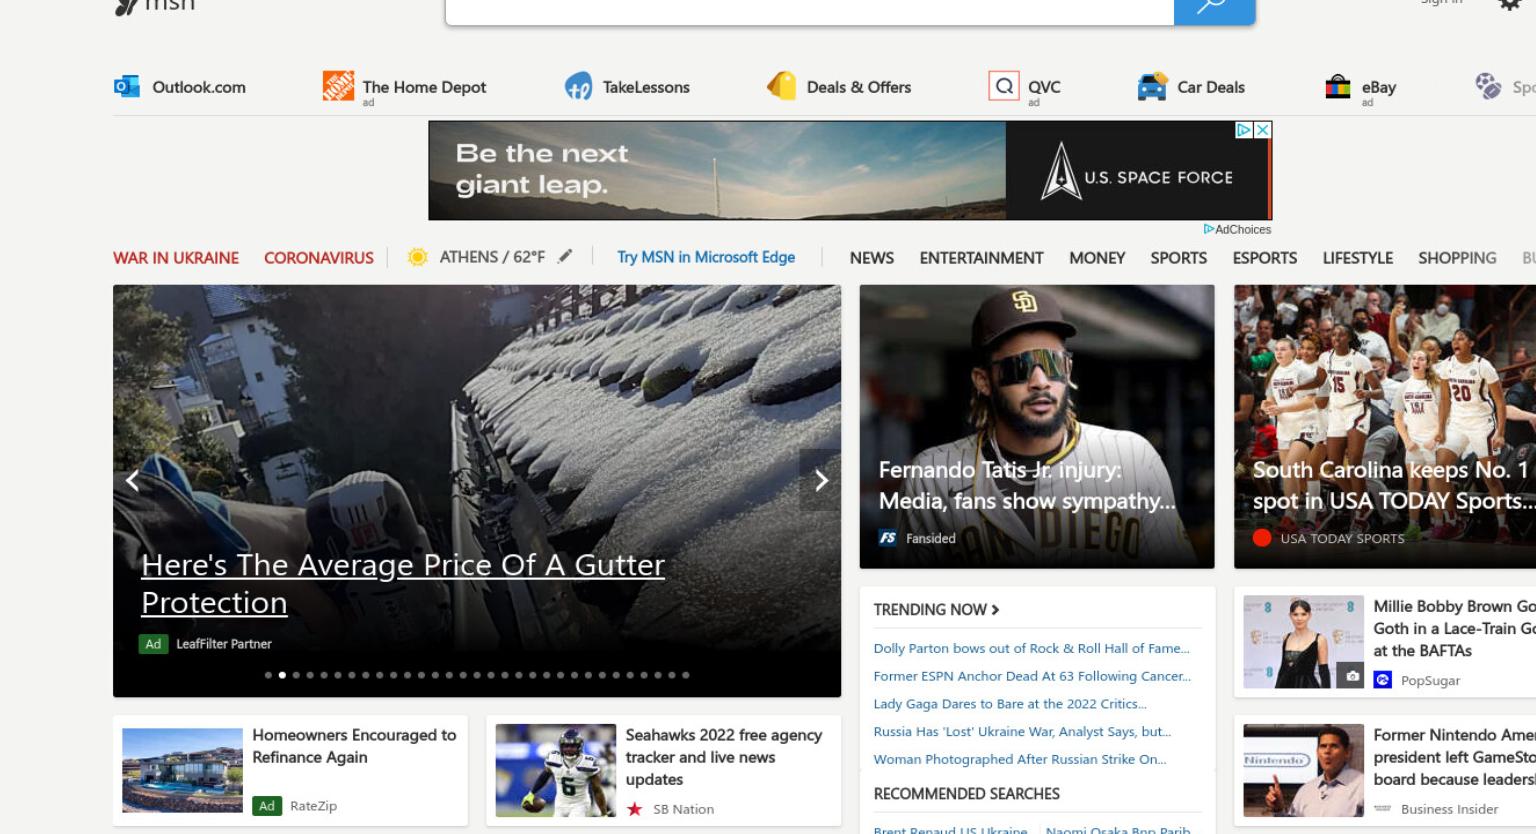Select the LIFESTYLE tab
Viewport: 1536px width, 834px height.
(x=1357, y=258)
